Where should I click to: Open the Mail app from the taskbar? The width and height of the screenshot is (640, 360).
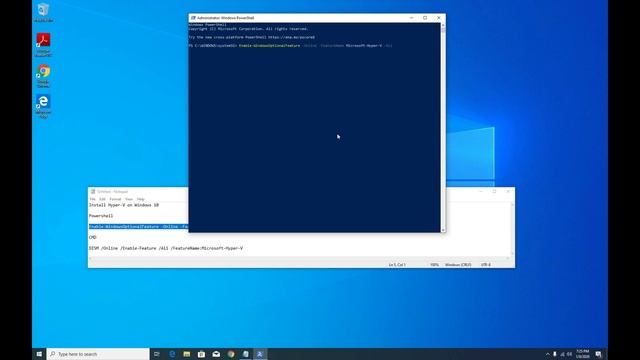coord(216,354)
